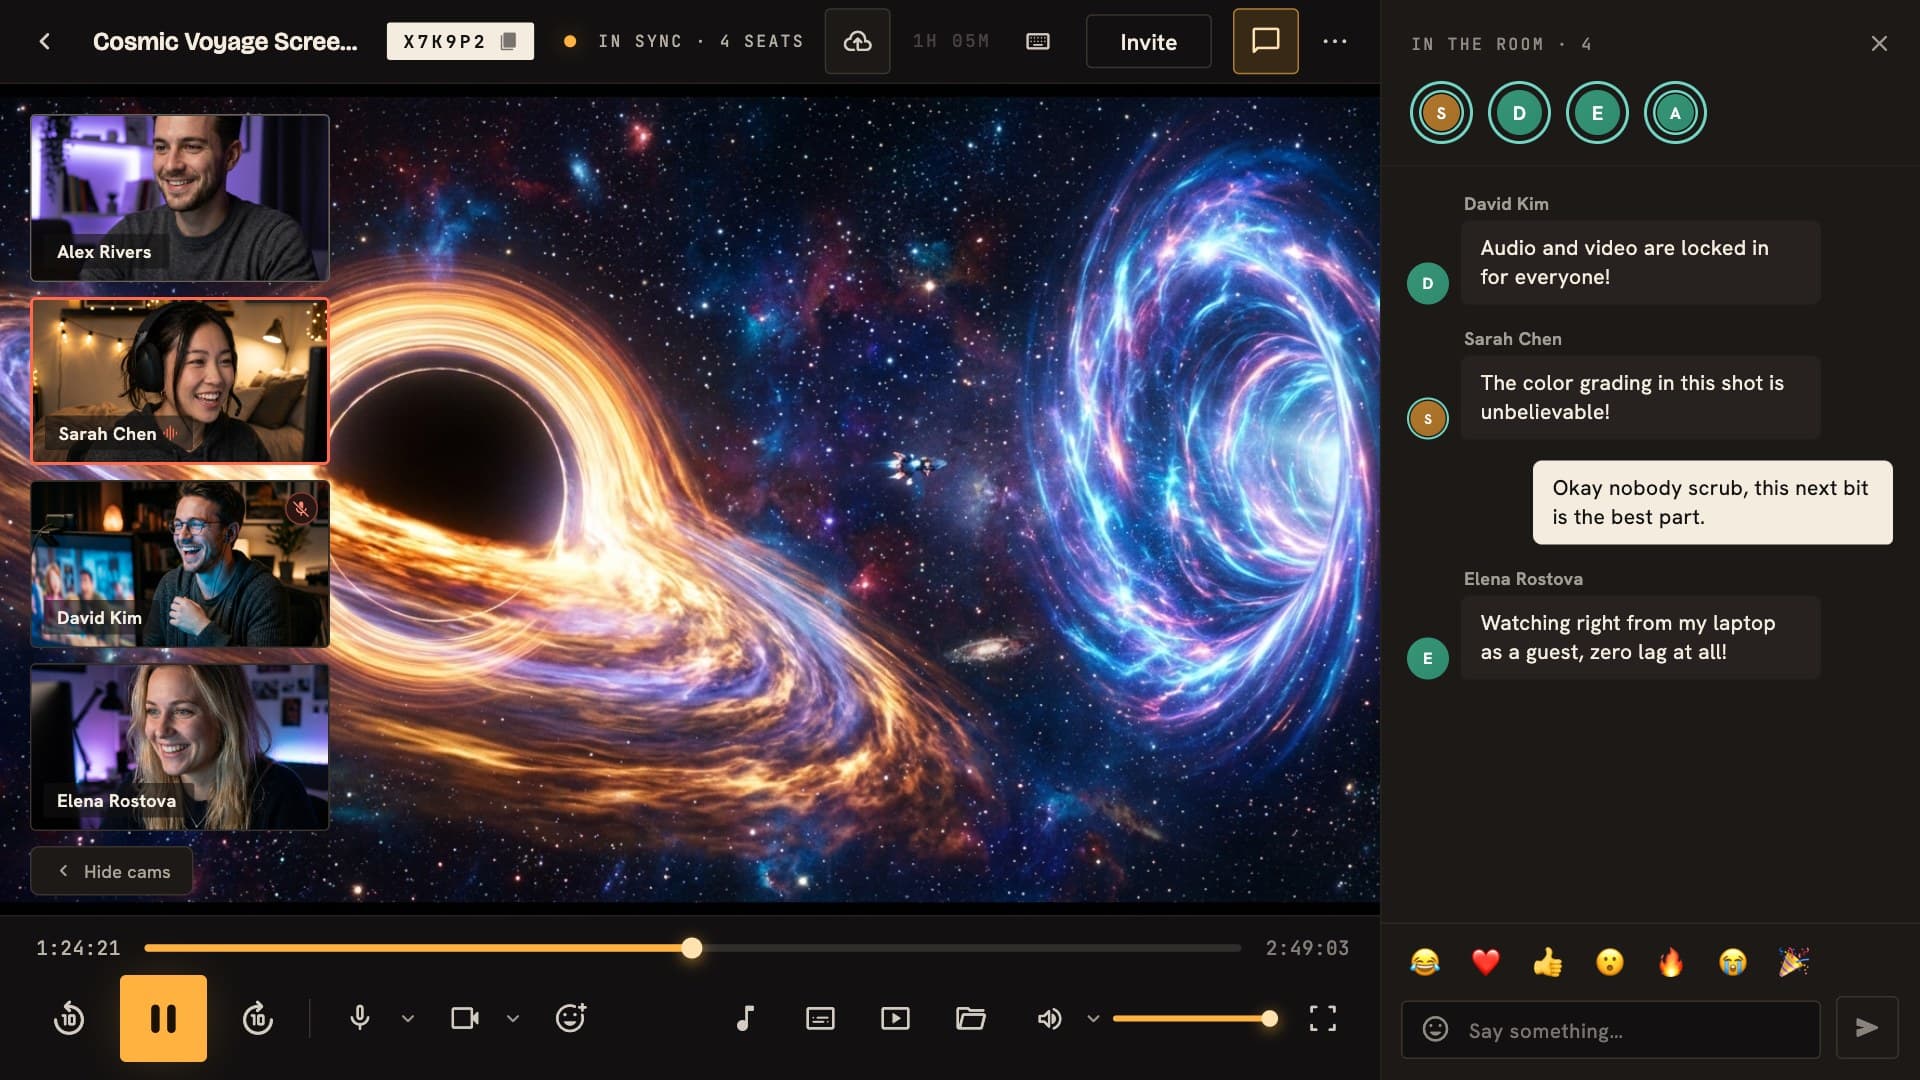
Task: Select David's D avatar in room list
Action: [1519, 113]
